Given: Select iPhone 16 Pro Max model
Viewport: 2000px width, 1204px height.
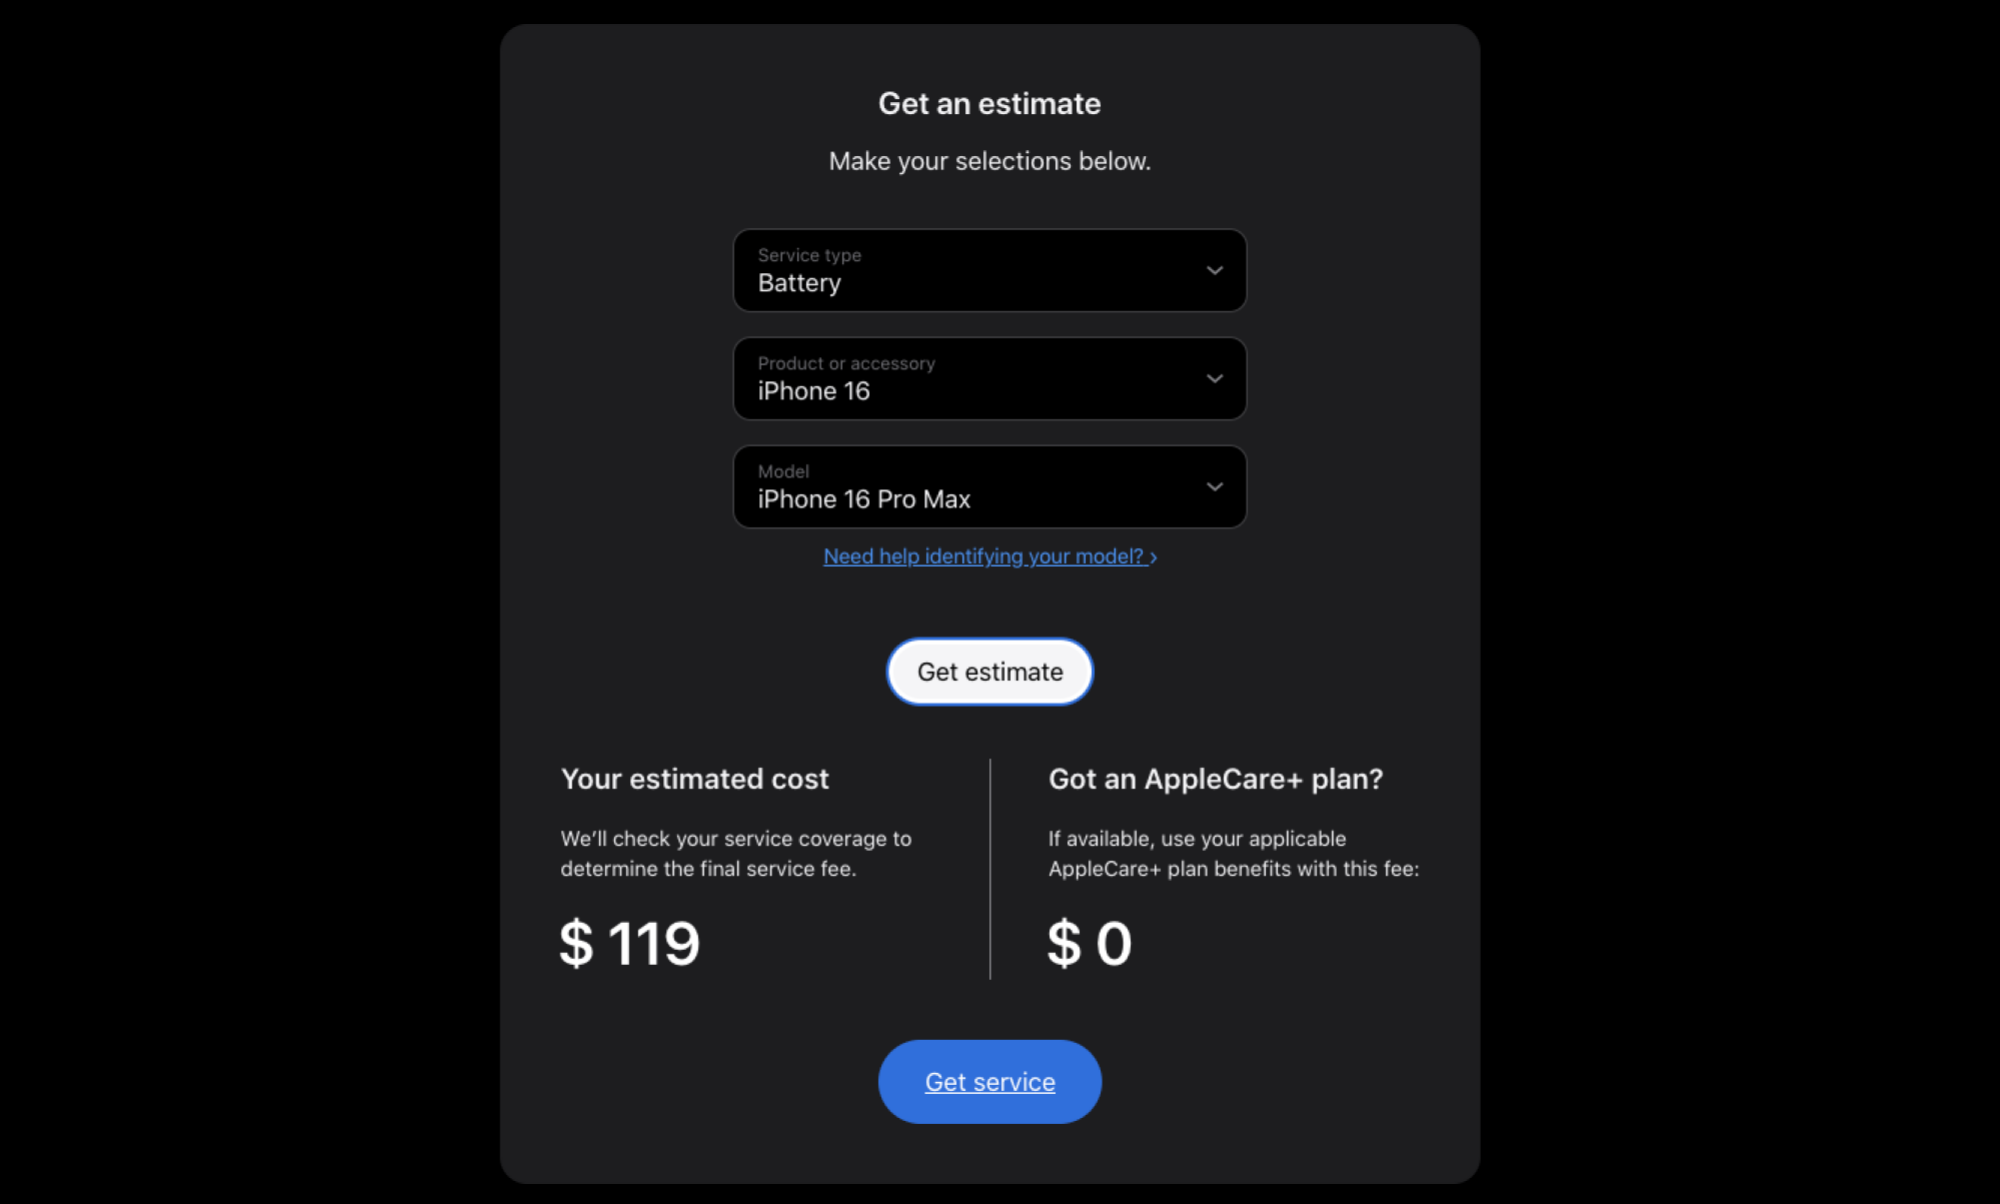Looking at the screenshot, I should click(989, 487).
